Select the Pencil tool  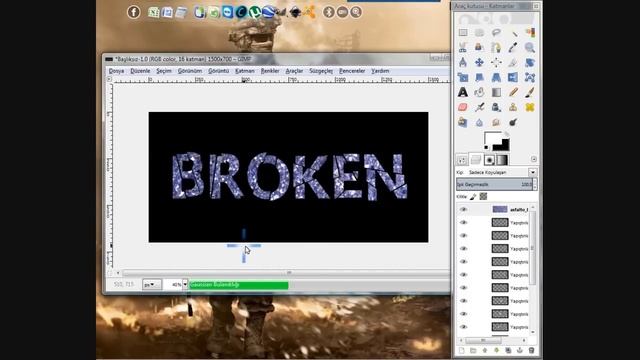pyautogui.click(x=513, y=92)
